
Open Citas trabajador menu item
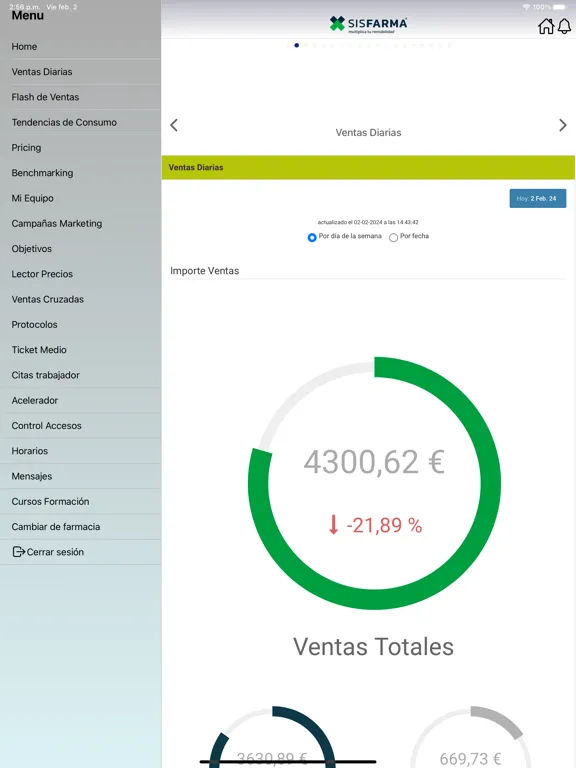pos(80,375)
